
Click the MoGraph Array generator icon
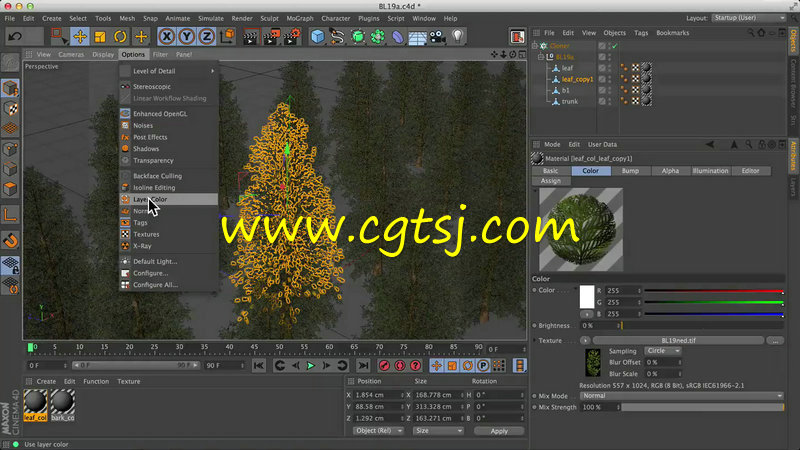click(x=378, y=37)
